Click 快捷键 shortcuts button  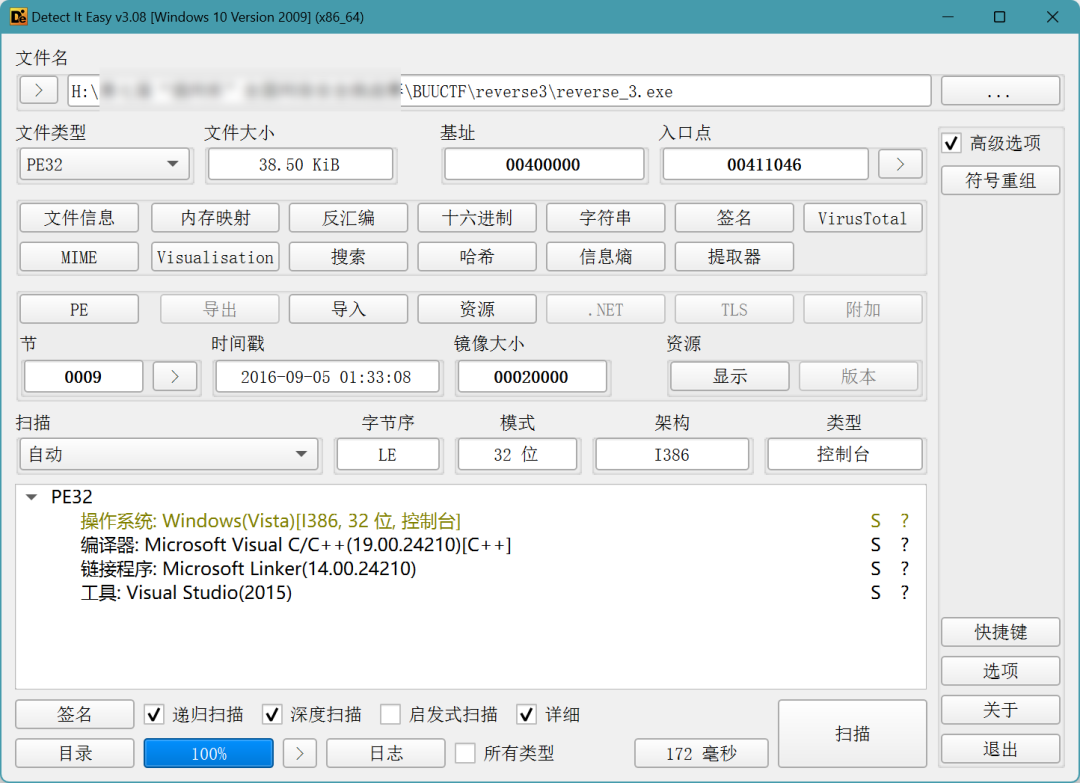[1000, 631]
